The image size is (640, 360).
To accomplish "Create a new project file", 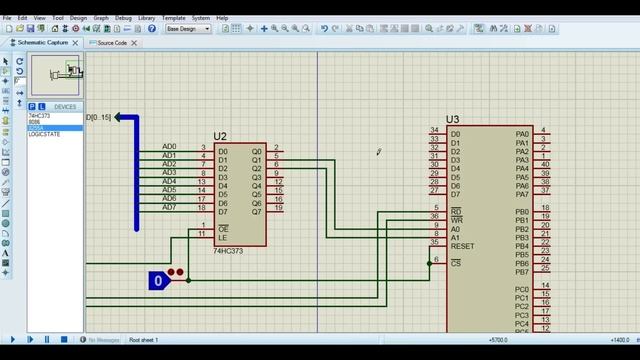I will 9,29.
